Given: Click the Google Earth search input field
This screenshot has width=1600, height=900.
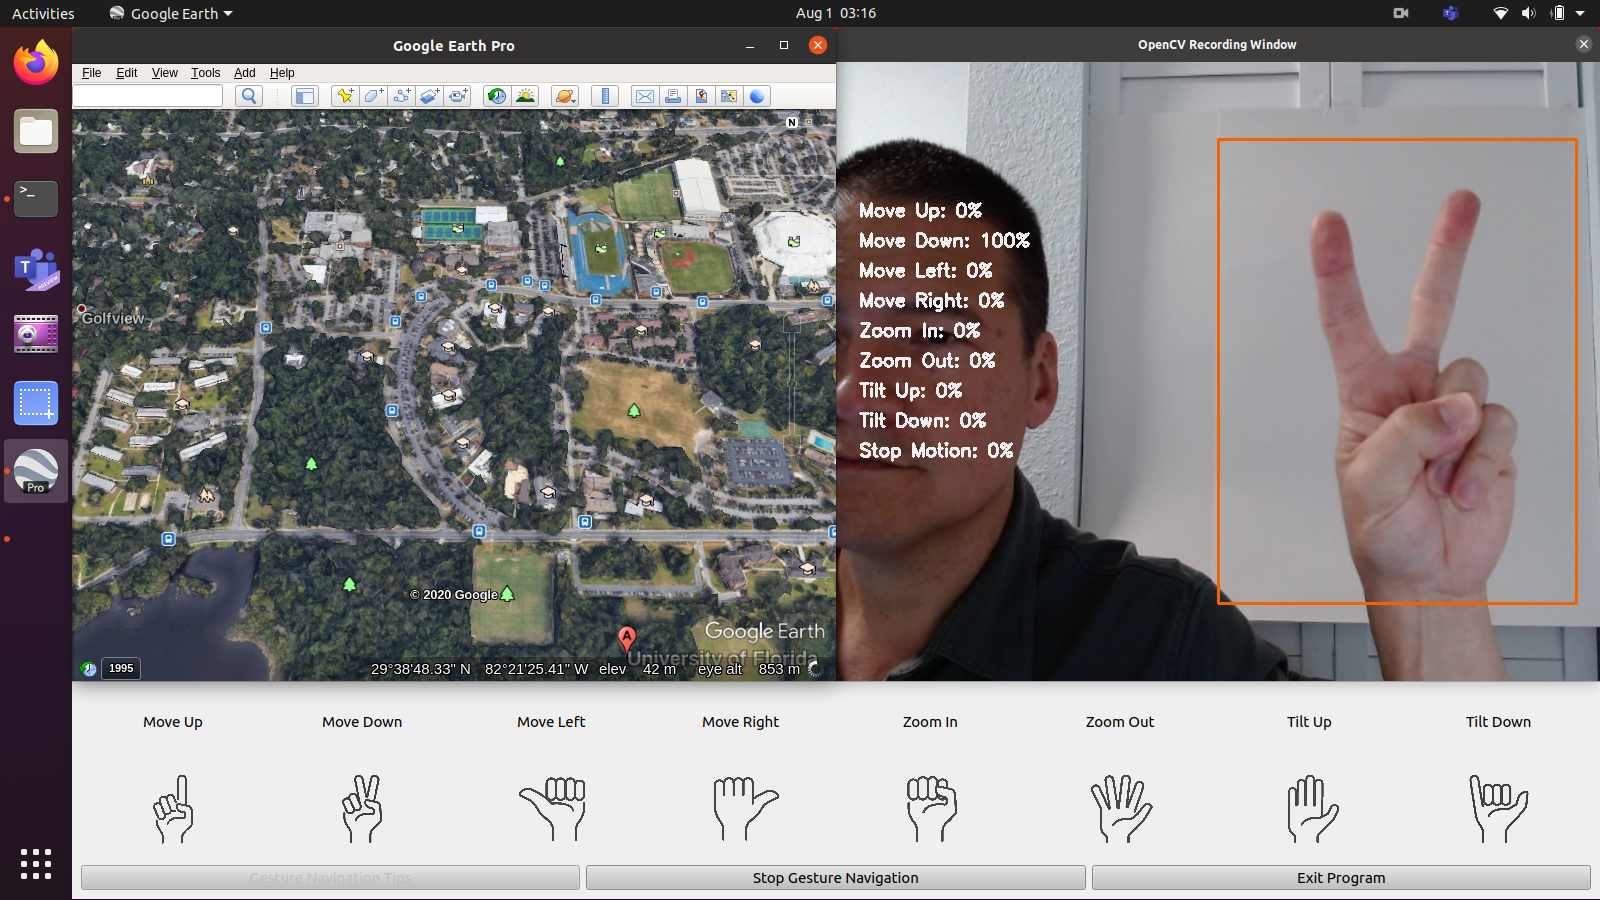Looking at the screenshot, I should 148,96.
